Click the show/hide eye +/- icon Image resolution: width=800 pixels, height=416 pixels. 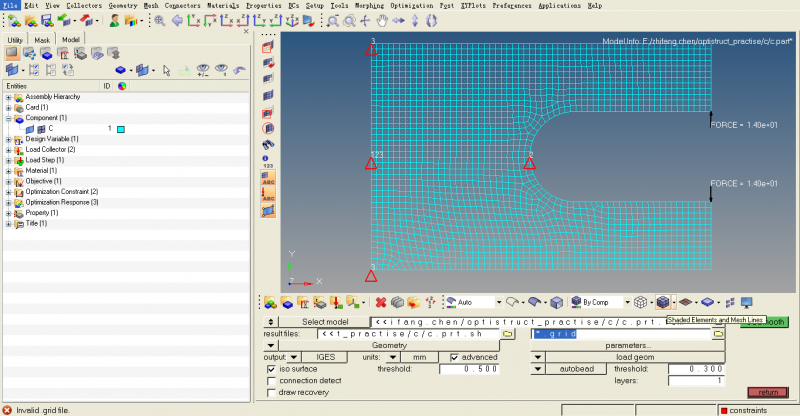203,69
